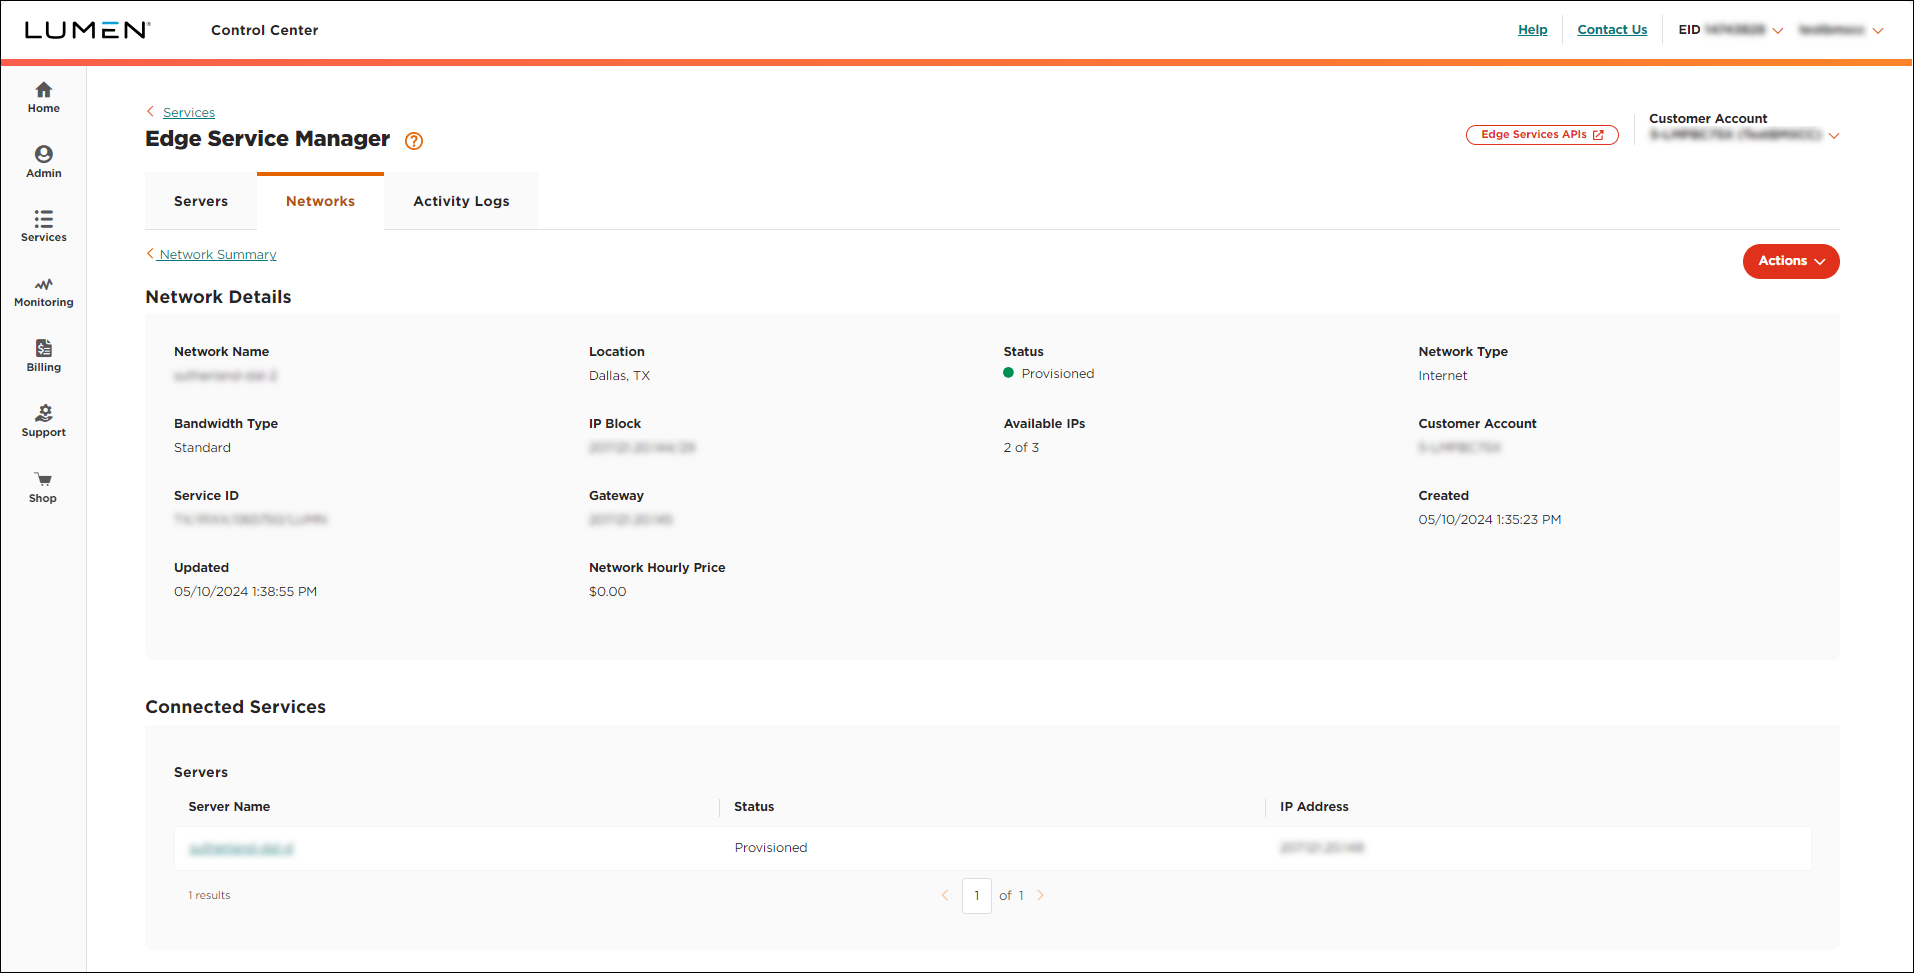Click the Provisioned status in server row

pyautogui.click(x=771, y=848)
